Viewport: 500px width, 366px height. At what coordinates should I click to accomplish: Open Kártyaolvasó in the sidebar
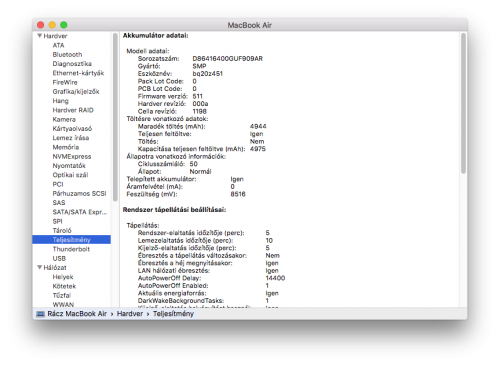coord(72,129)
